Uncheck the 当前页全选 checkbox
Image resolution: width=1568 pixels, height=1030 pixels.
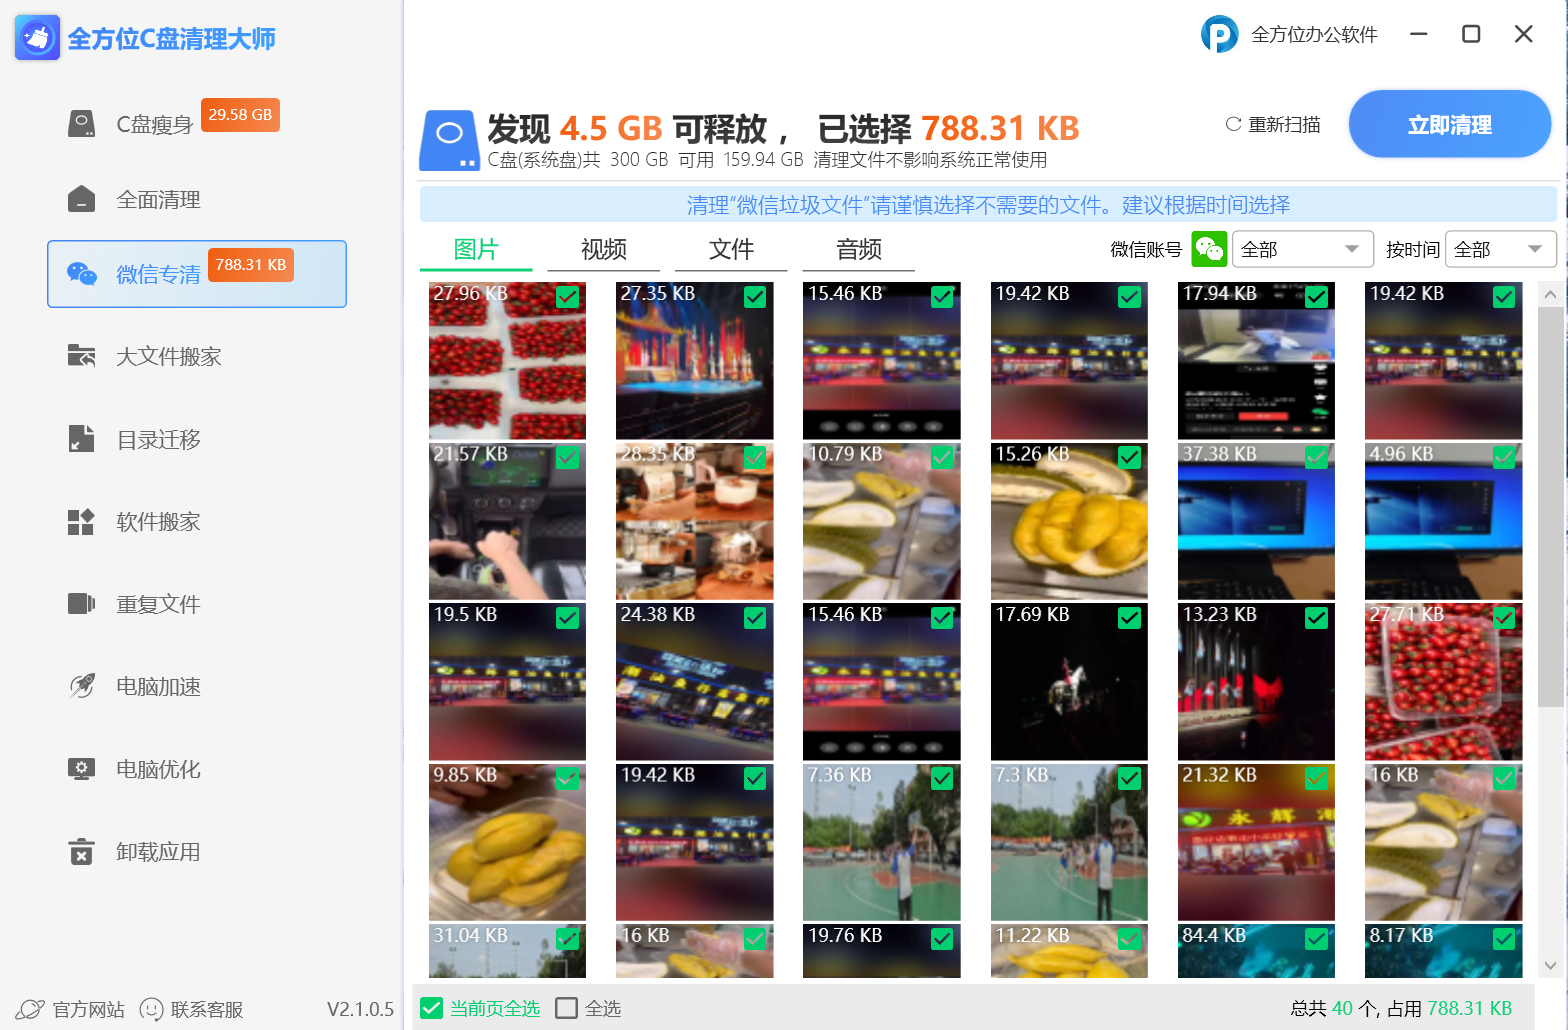pos(432,1008)
